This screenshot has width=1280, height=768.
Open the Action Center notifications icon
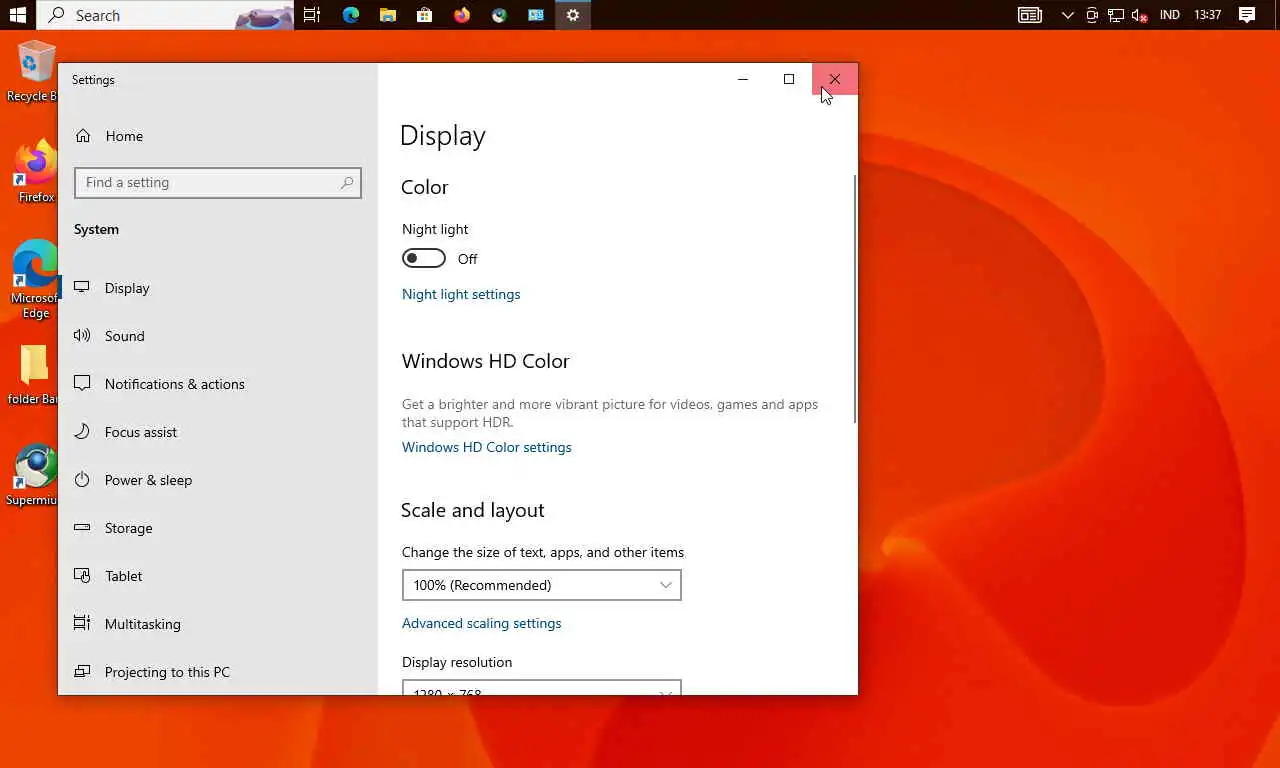pos(1247,15)
